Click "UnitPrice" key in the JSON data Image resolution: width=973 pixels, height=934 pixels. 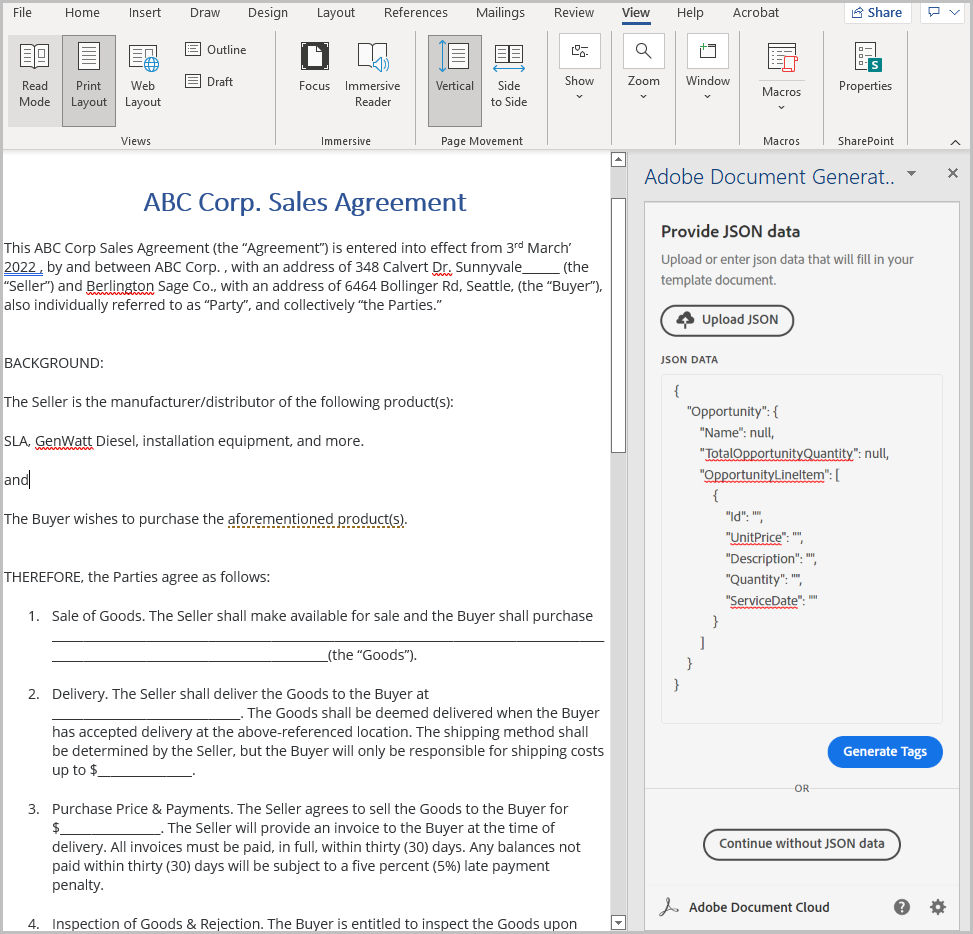point(756,537)
